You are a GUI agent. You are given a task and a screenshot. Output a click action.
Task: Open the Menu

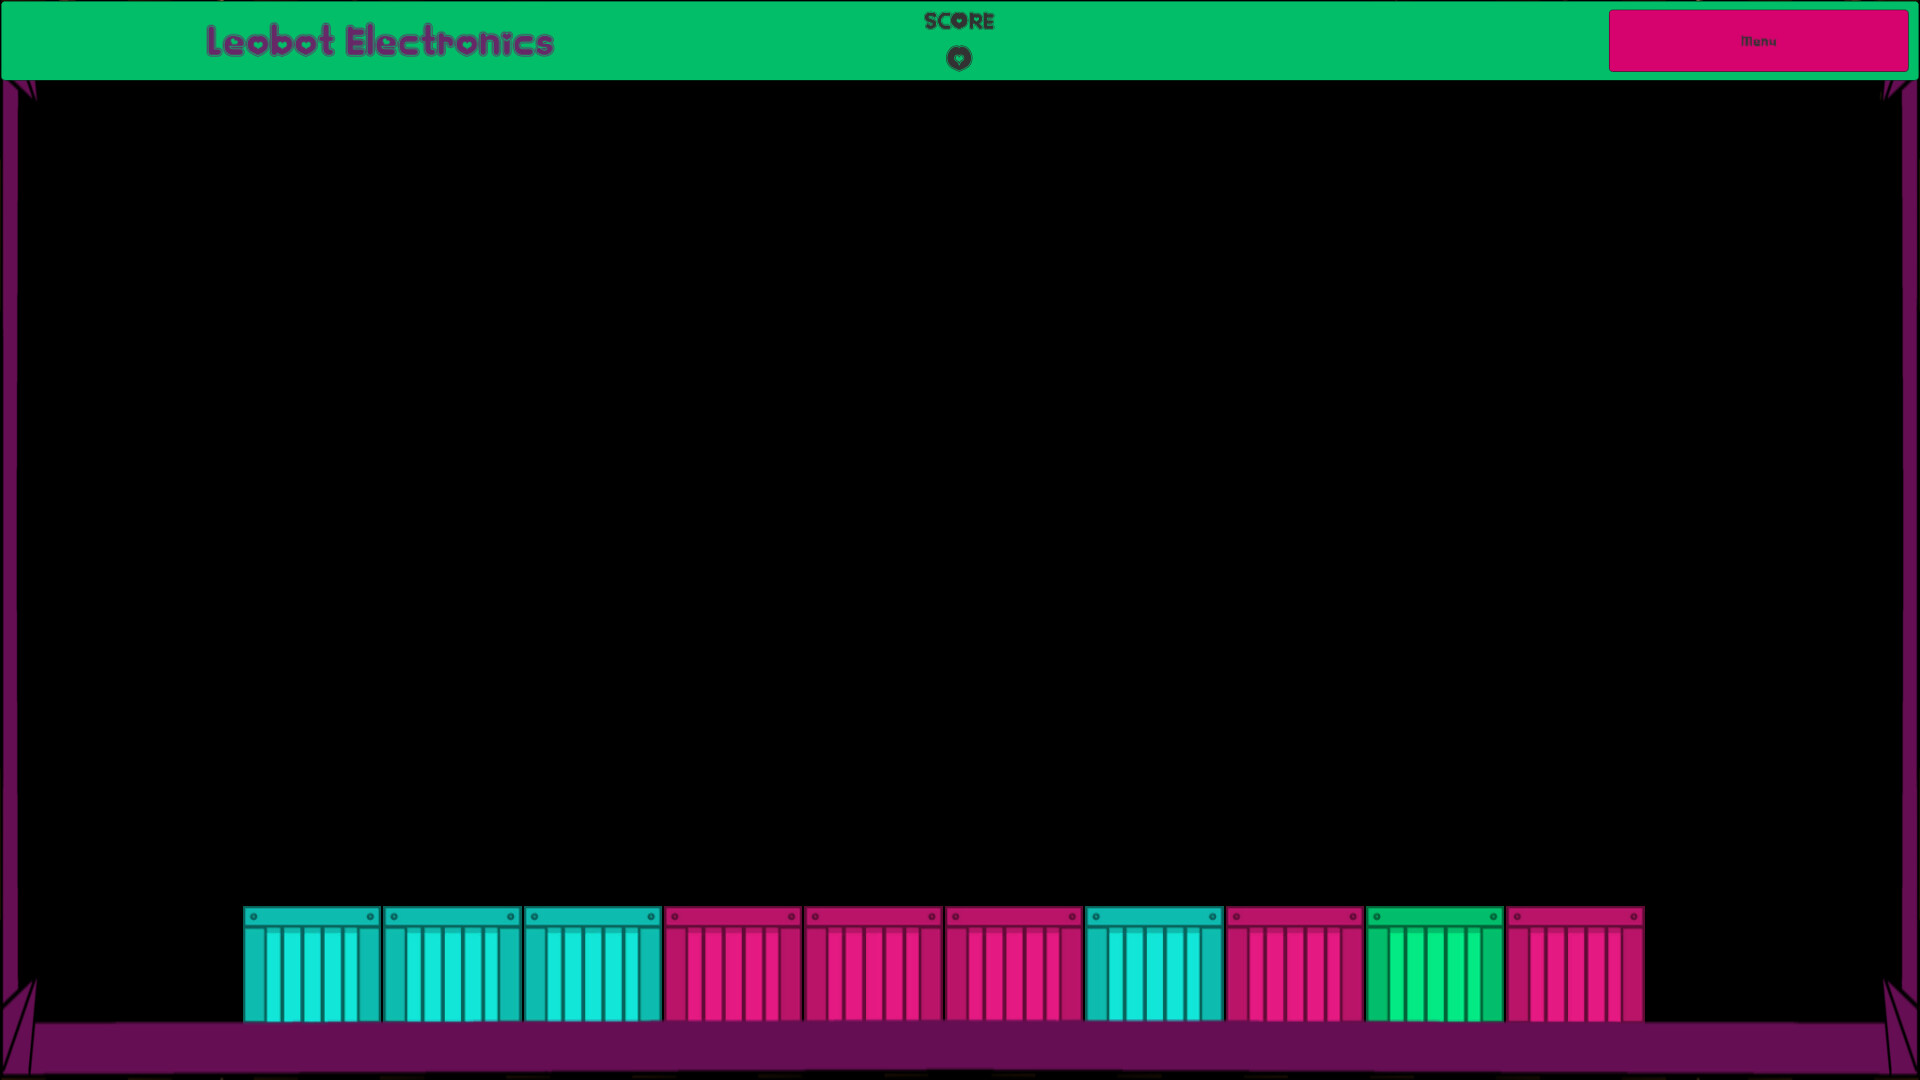[x=1758, y=40]
